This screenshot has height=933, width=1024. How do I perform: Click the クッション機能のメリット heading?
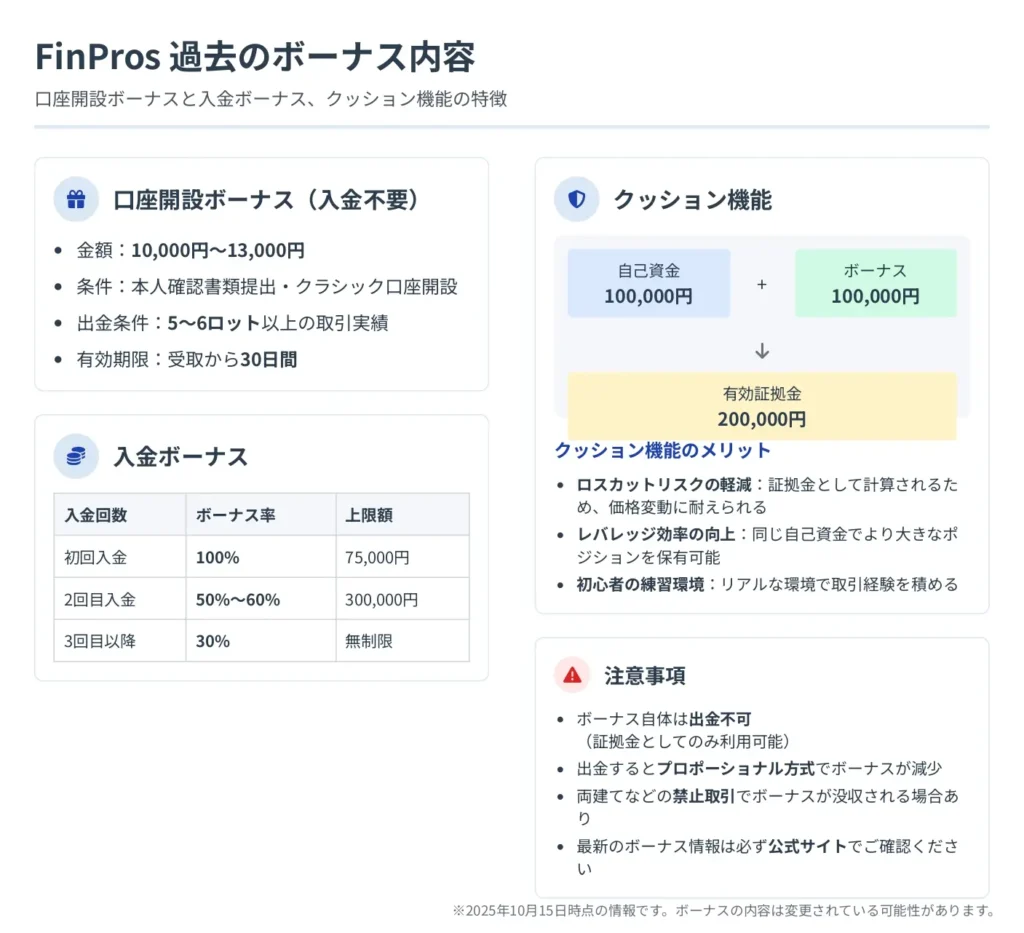[662, 450]
